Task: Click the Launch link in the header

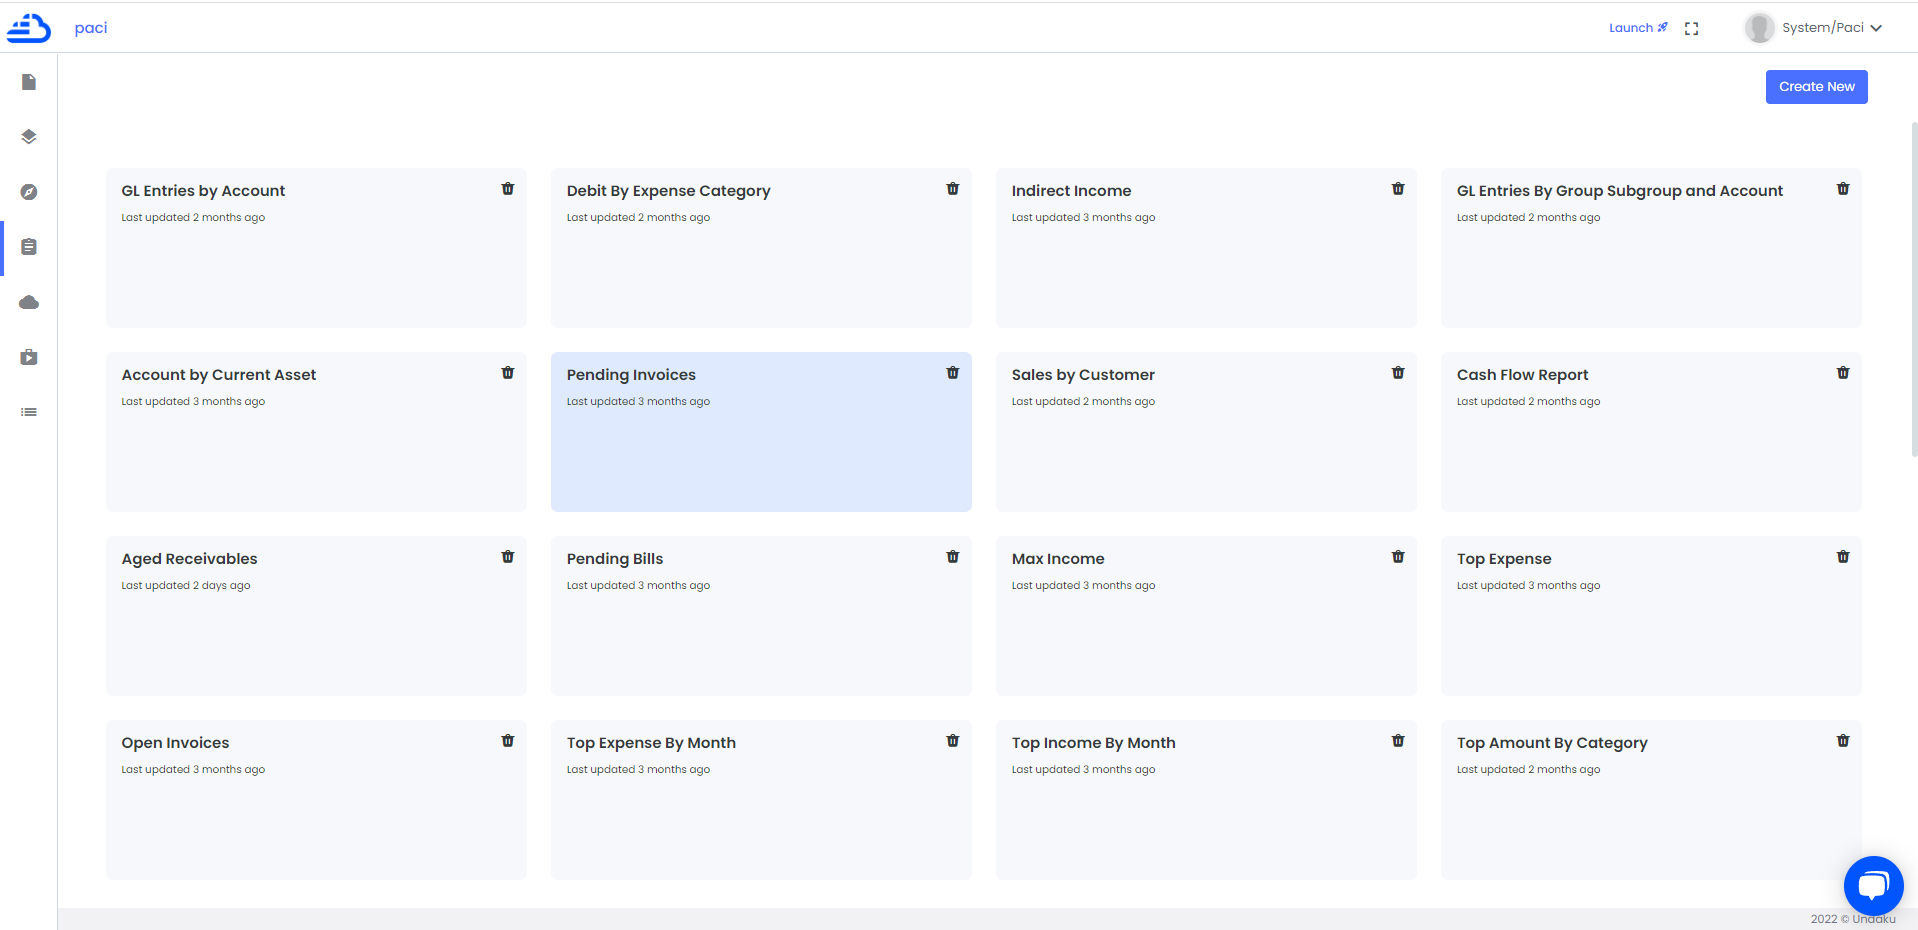Action: [x=1637, y=28]
